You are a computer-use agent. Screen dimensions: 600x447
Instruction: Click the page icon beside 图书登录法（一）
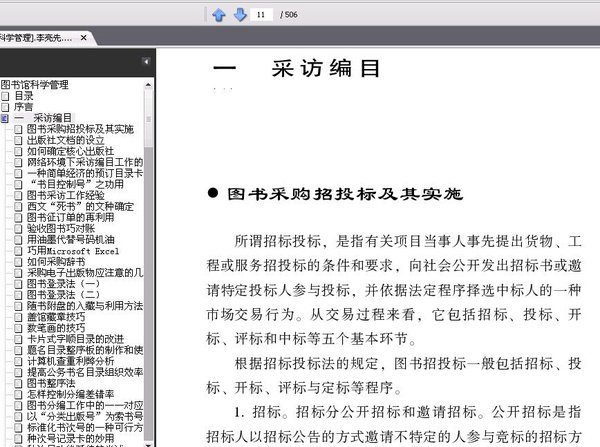(x=18, y=284)
